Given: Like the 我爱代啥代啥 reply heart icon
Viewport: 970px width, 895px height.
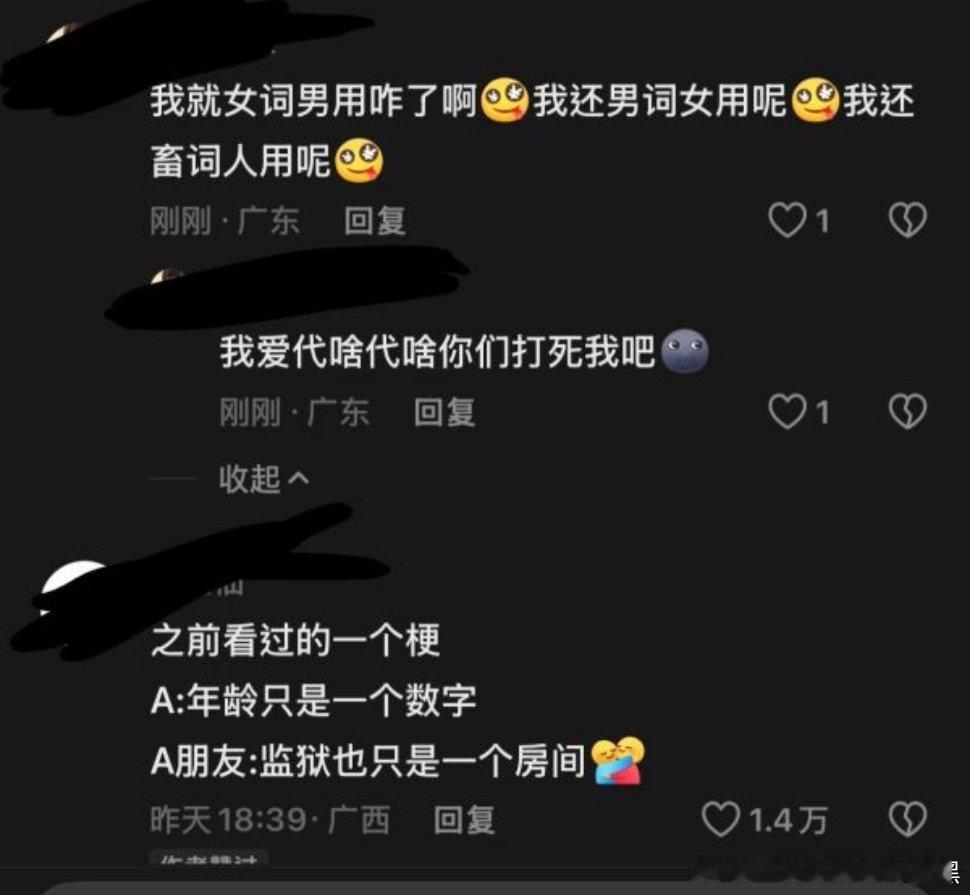Looking at the screenshot, I should click(x=787, y=411).
